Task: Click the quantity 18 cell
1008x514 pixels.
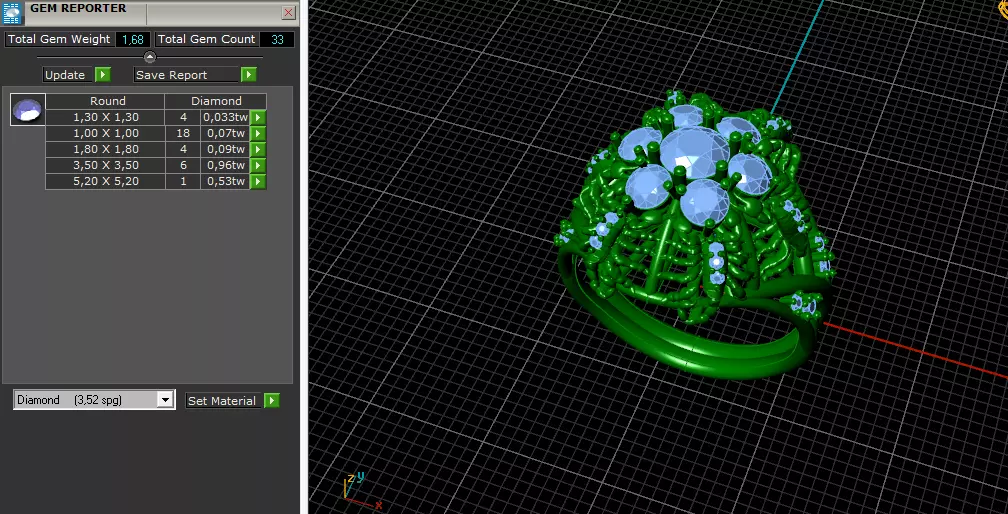Action: click(x=183, y=133)
